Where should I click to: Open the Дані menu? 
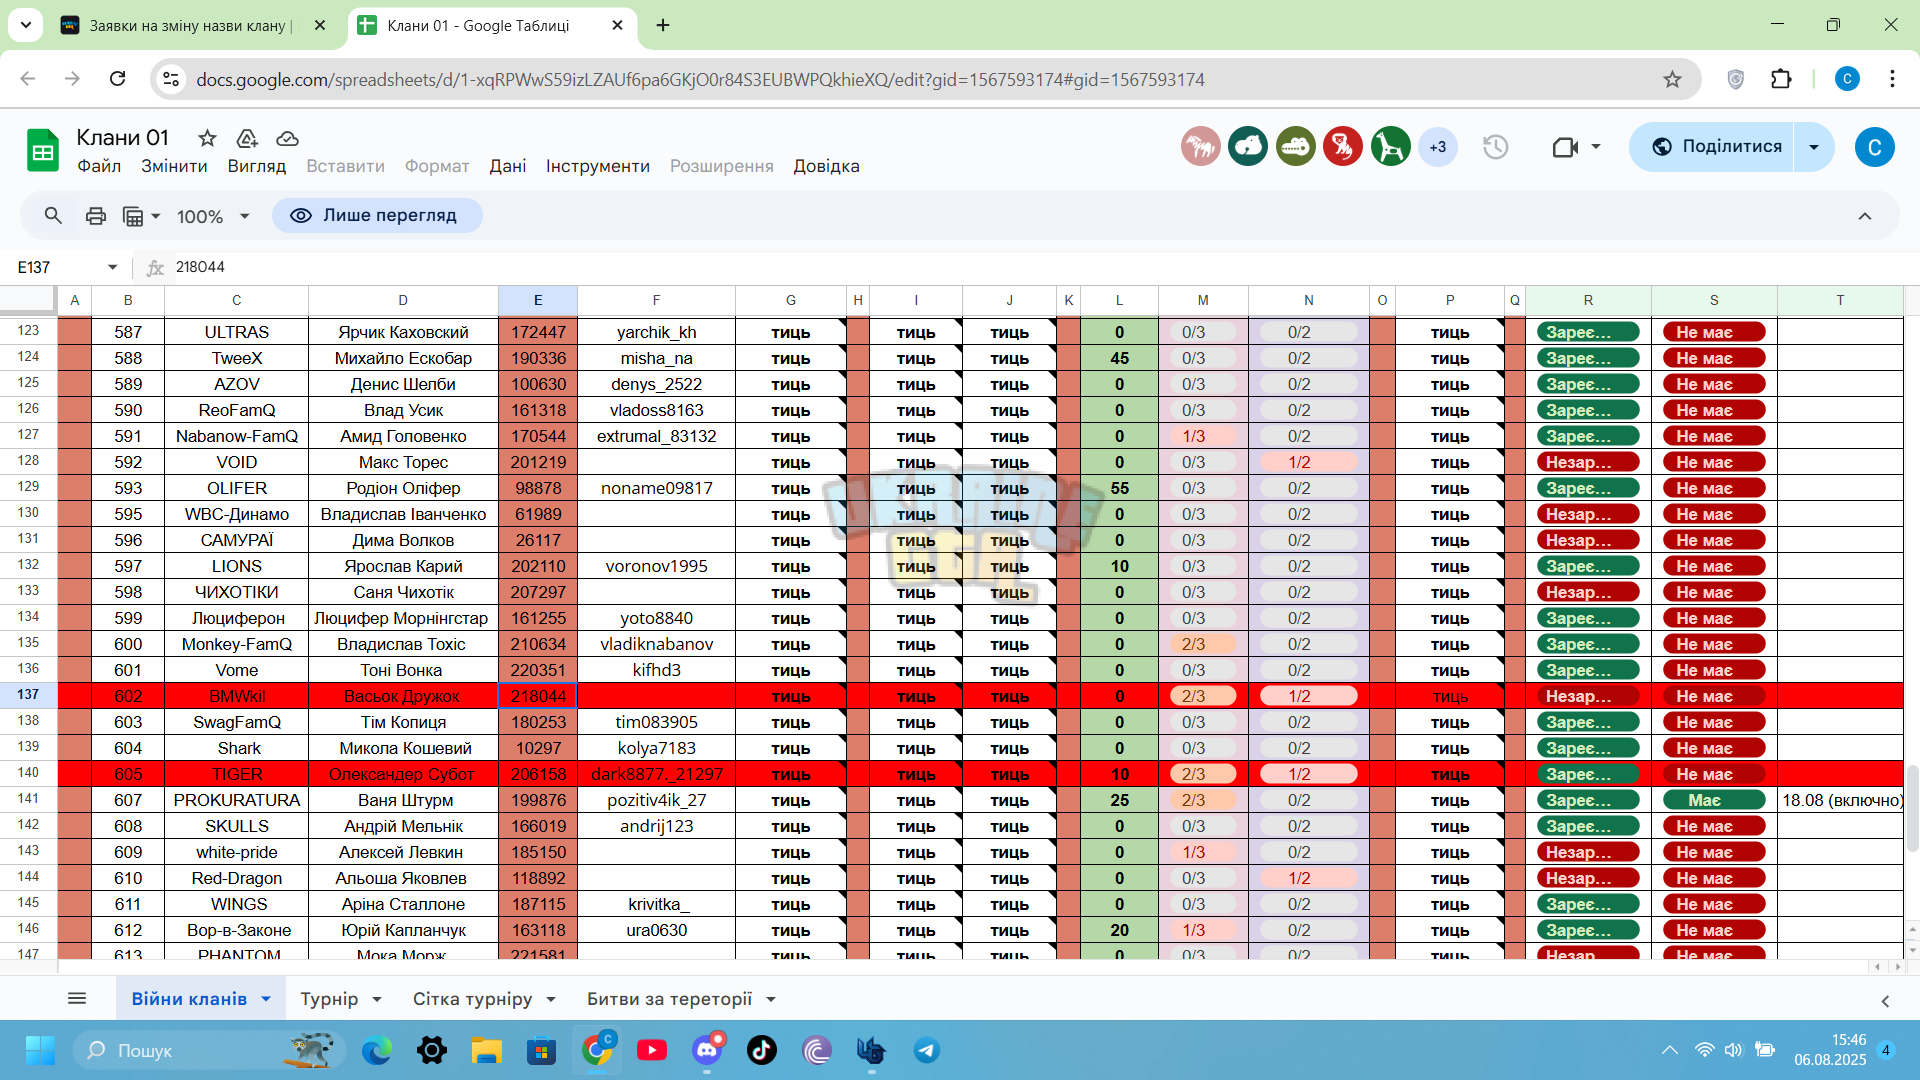pyautogui.click(x=508, y=166)
